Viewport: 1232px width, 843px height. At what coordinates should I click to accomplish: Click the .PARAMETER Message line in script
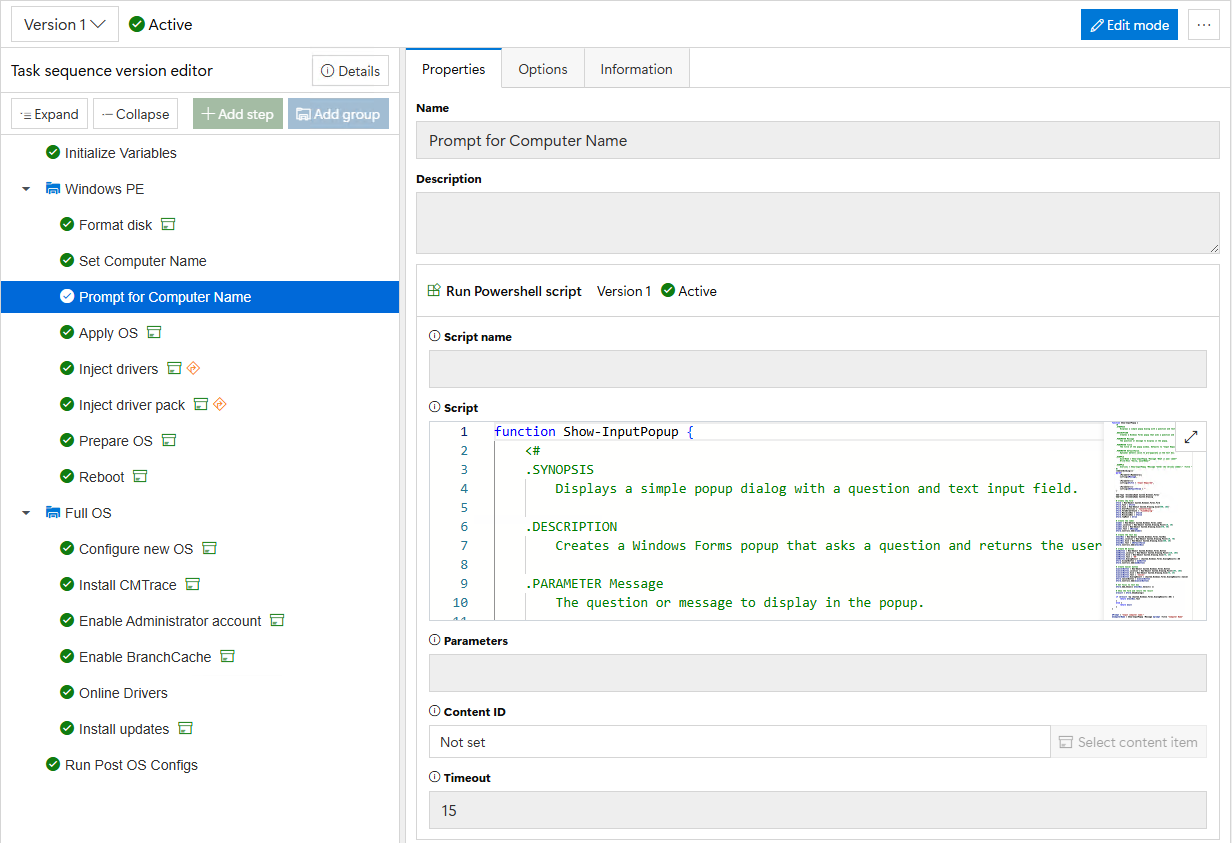594,584
